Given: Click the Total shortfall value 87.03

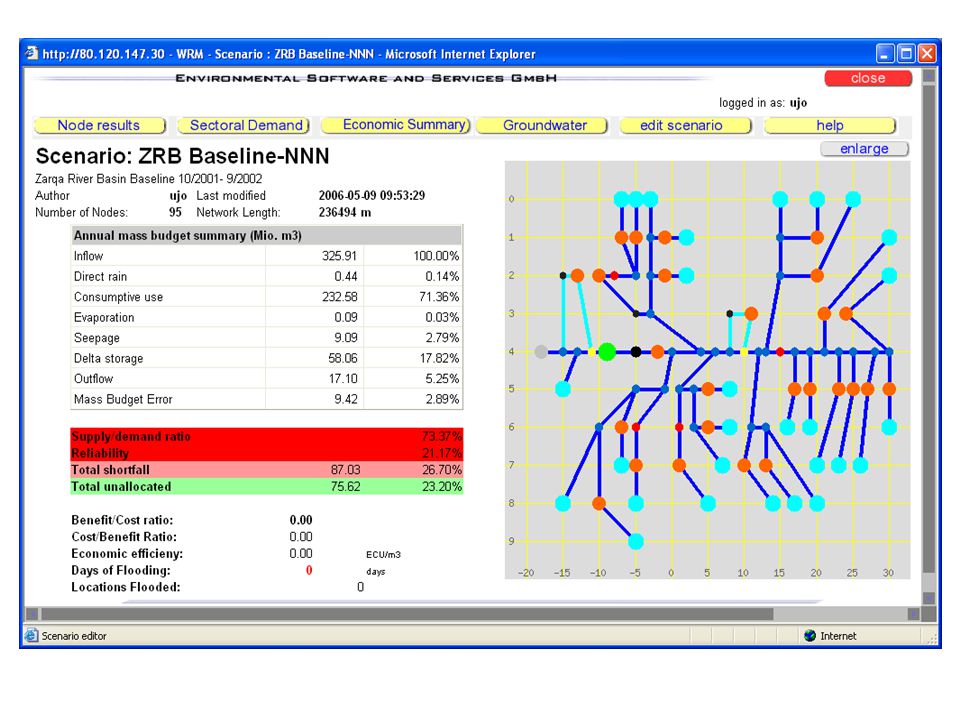Looking at the screenshot, I should tap(345, 470).
